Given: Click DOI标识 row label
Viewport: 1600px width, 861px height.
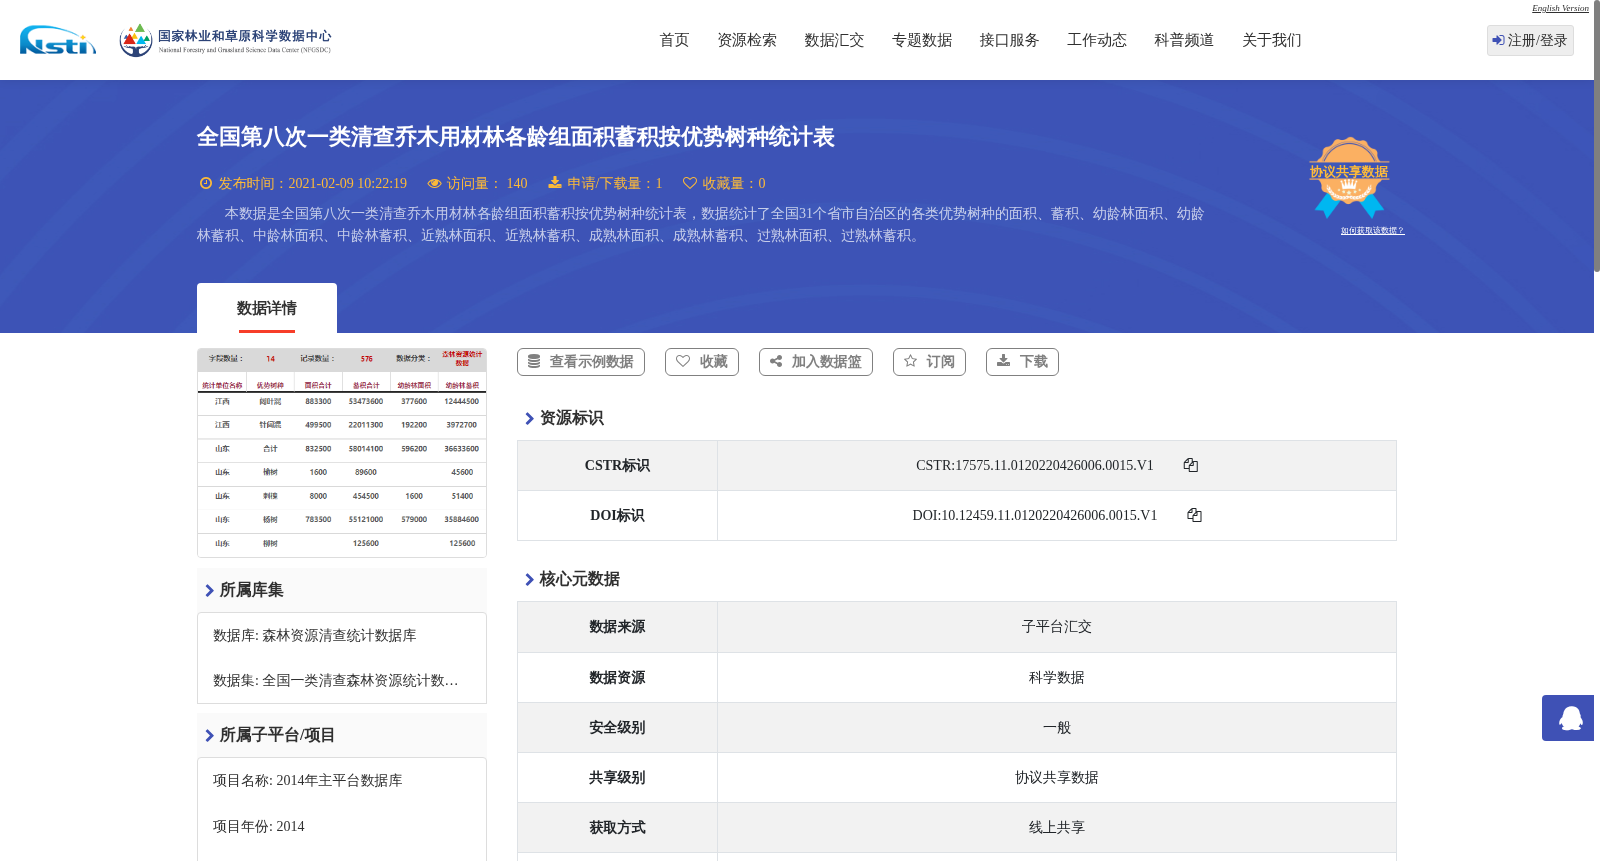Looking at the screenshot, I should point(617,516).
